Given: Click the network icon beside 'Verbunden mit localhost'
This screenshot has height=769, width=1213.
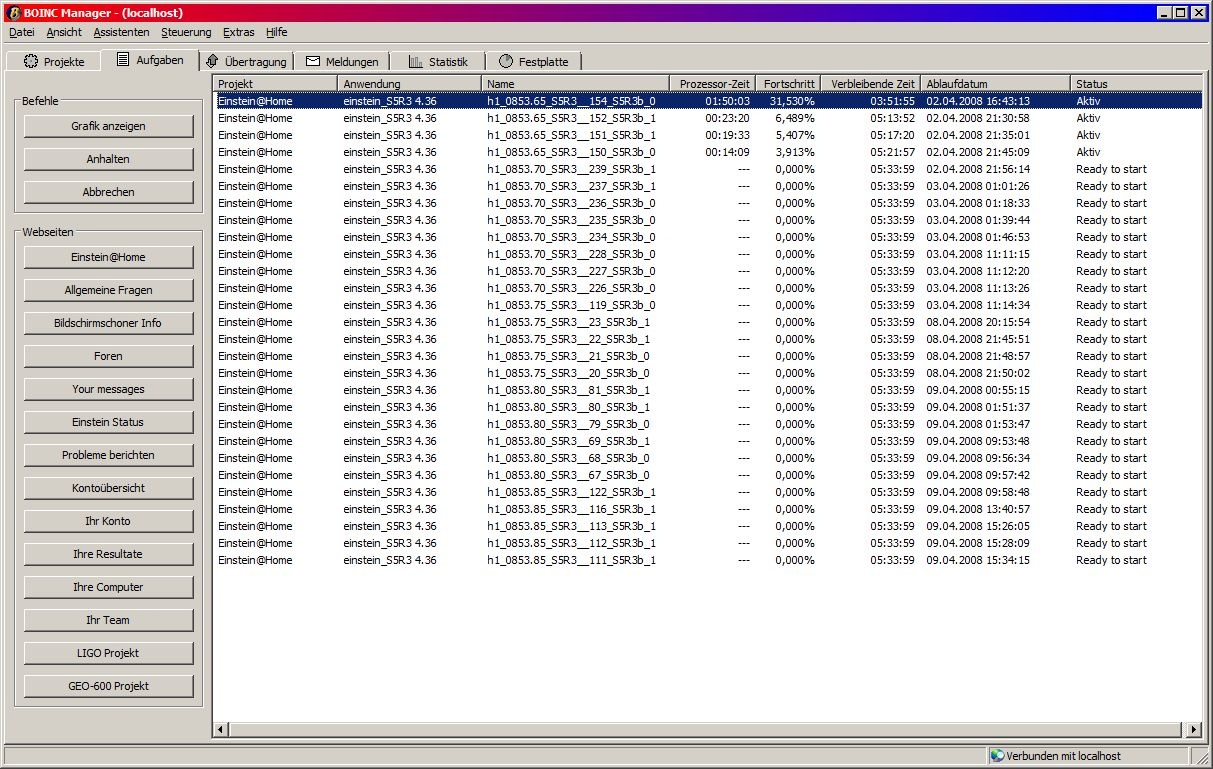Looking at the screenshot, I should (996, 756).
